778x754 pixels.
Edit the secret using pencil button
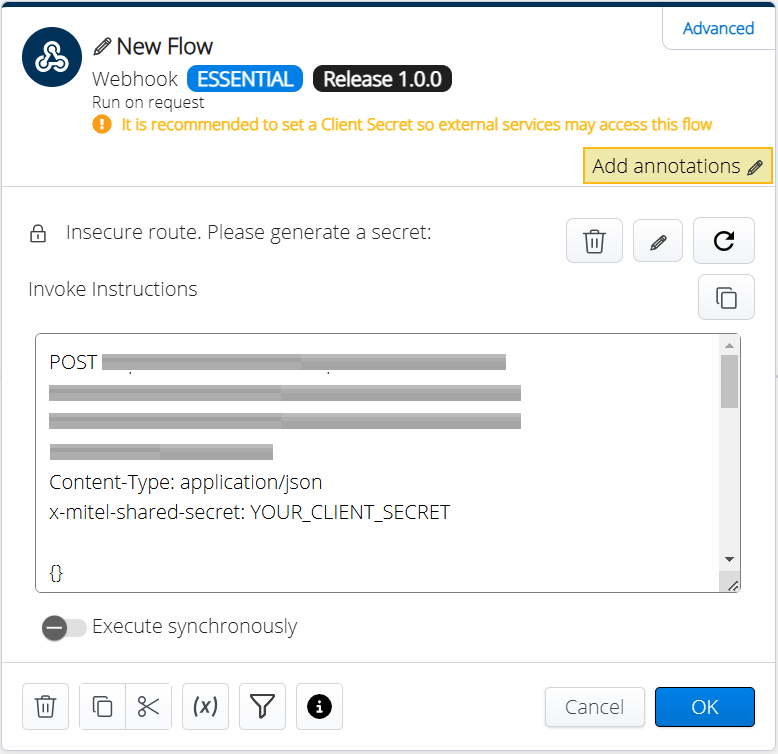click(x=658, y=241)
